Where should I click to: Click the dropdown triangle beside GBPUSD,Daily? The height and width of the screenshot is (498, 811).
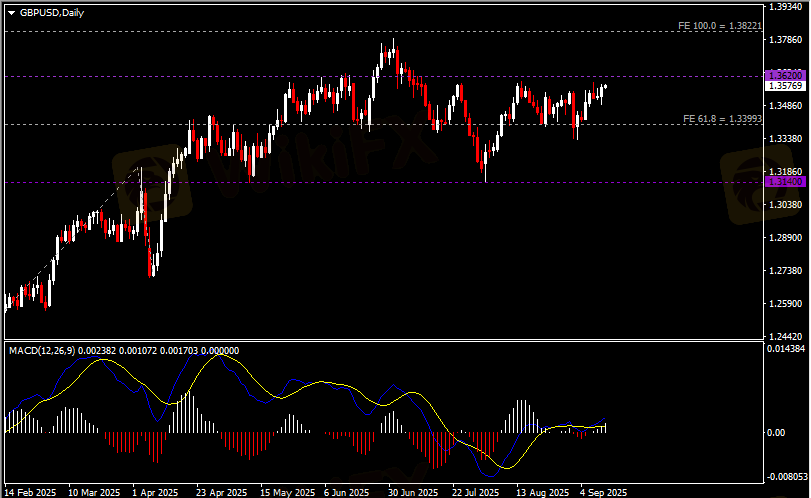click(x=11, y=13)
